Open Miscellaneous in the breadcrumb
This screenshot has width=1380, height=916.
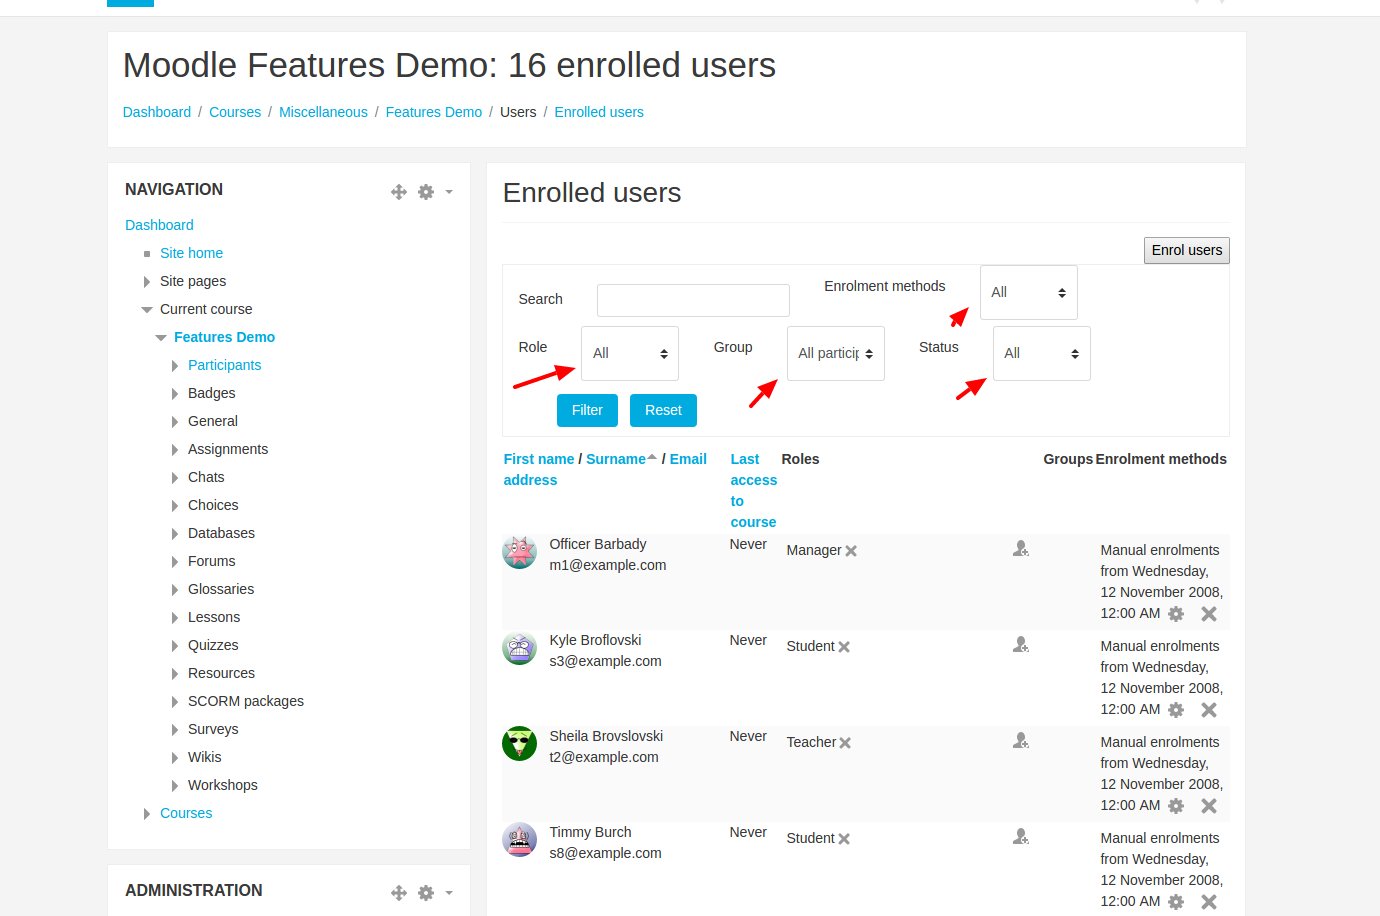323,112
